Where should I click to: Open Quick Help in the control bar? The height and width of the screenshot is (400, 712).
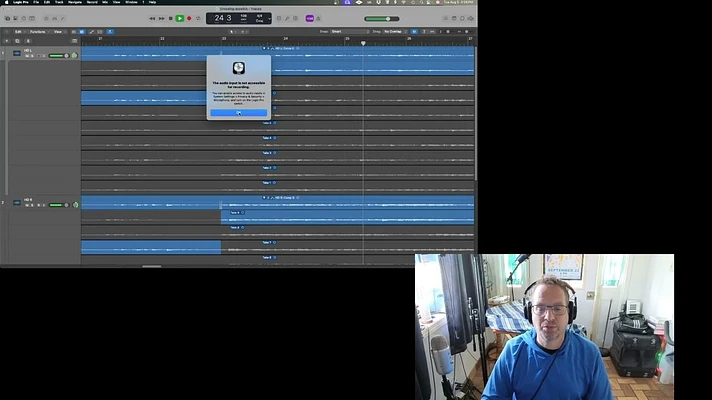pos(24,19)
